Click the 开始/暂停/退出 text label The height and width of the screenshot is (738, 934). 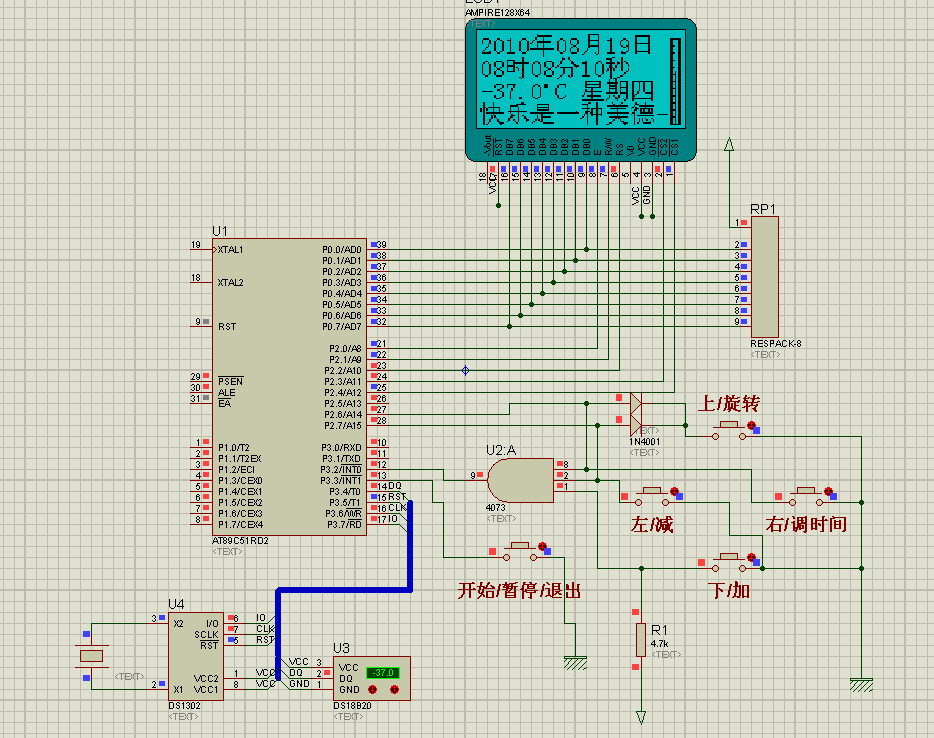(x=519, y=591)
